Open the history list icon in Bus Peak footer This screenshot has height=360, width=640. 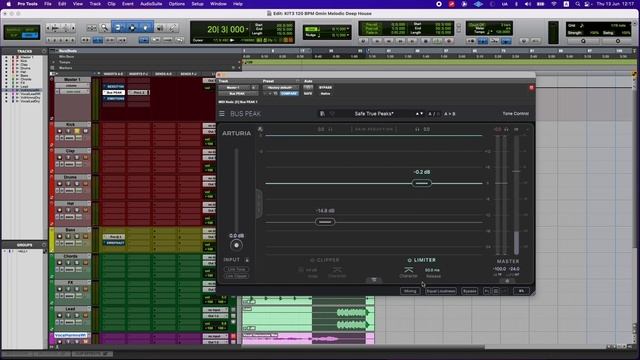(496, 291)
